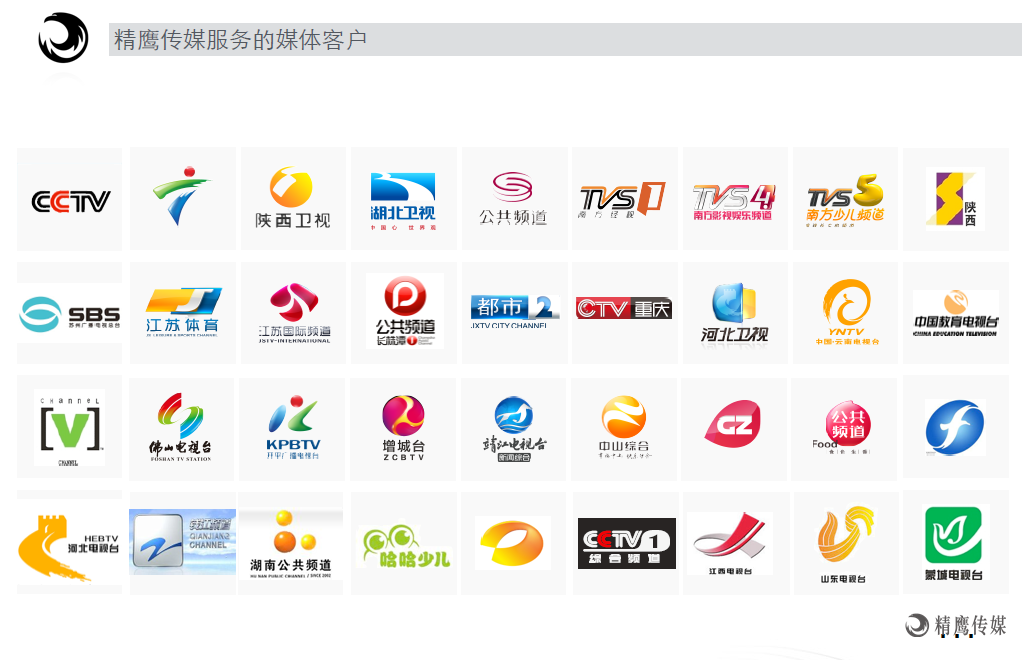Open the SBS 苏州广播电视总台 logo
Screen dimensions: 1022x660
click(x=70, y=314)
